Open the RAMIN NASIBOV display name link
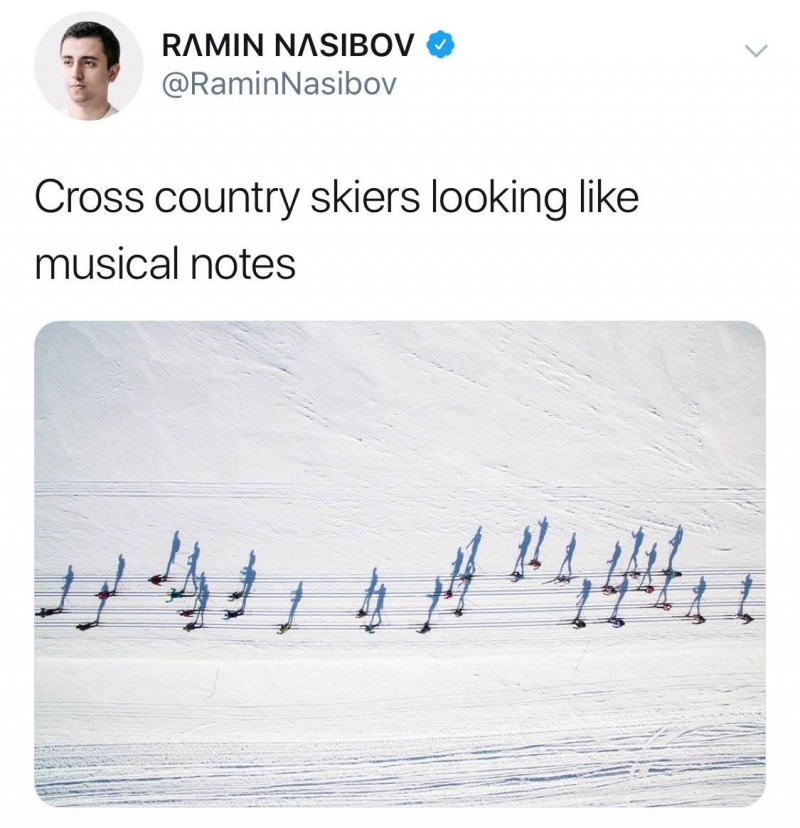The image size is (800, 828). point(288,44)
